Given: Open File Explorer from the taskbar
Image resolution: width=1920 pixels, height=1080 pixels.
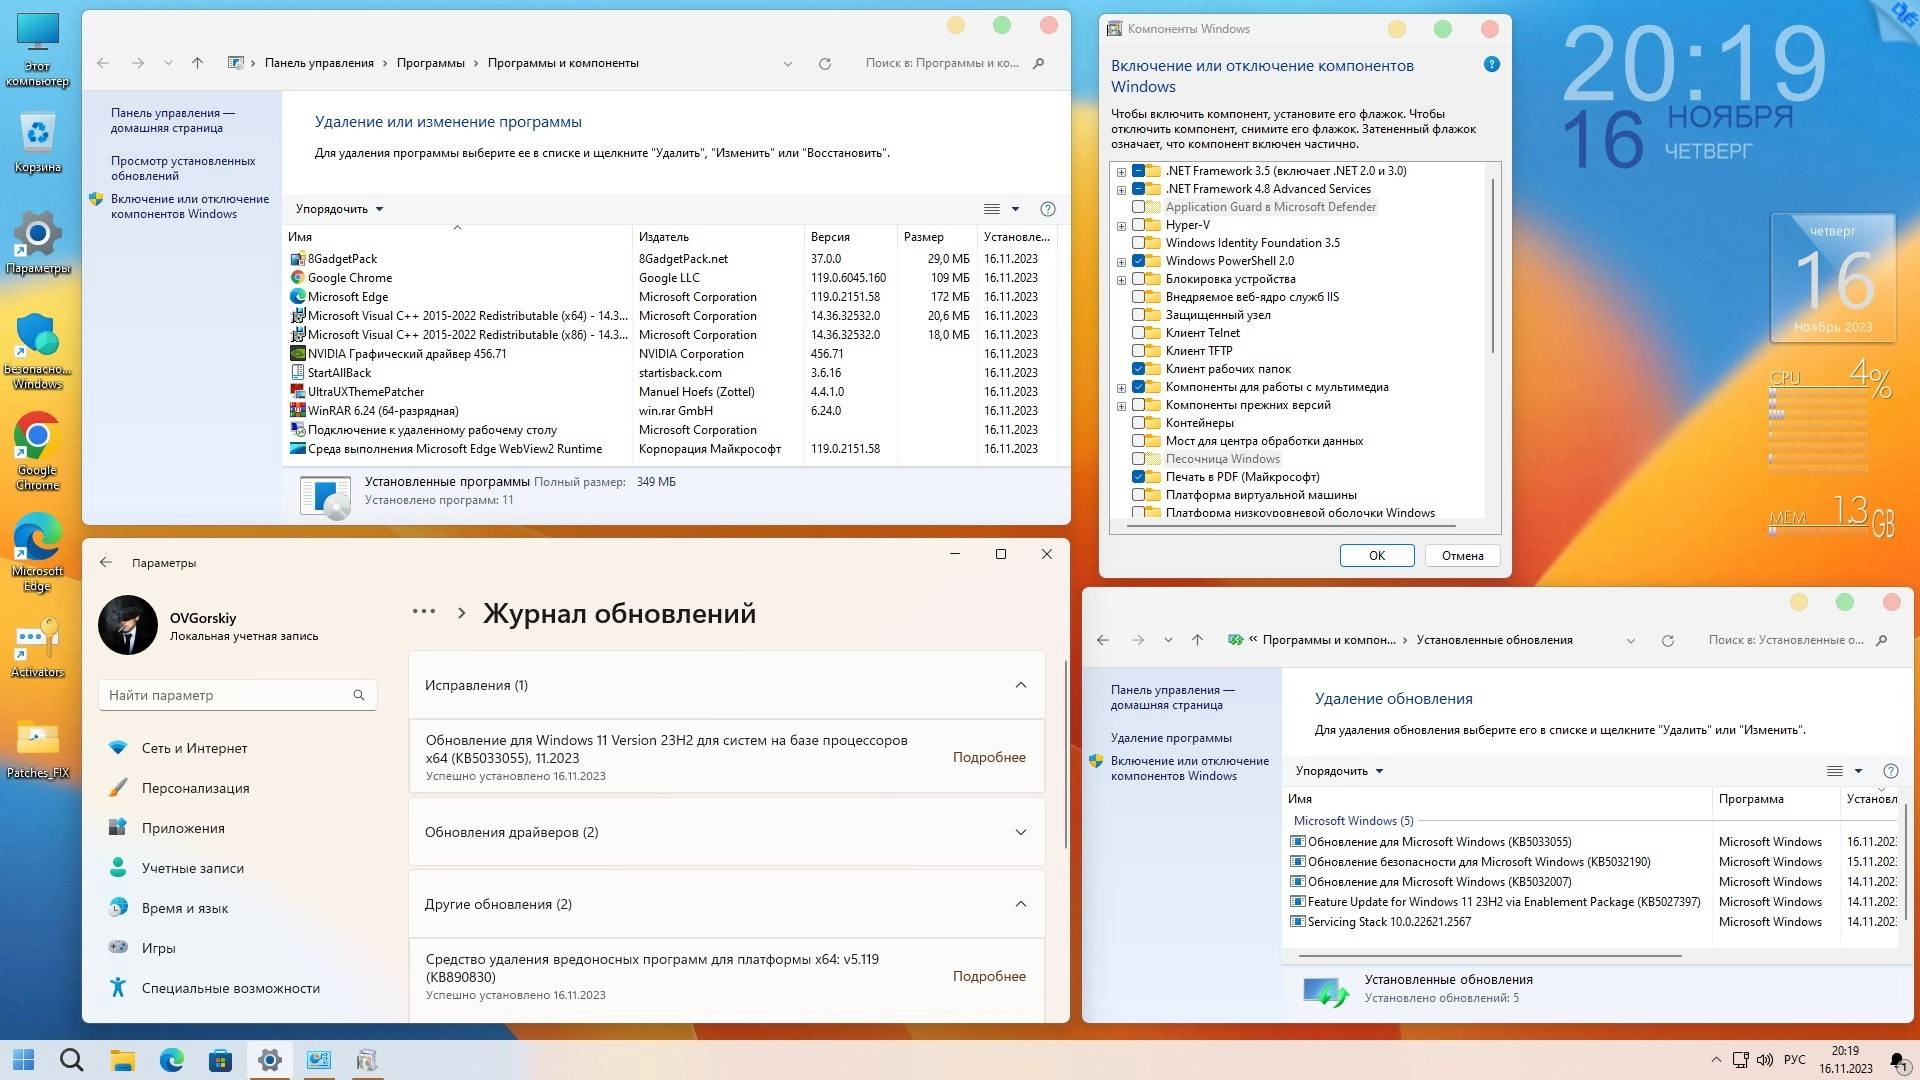Looking at the screenshot, I should [x=122, y=1060].
